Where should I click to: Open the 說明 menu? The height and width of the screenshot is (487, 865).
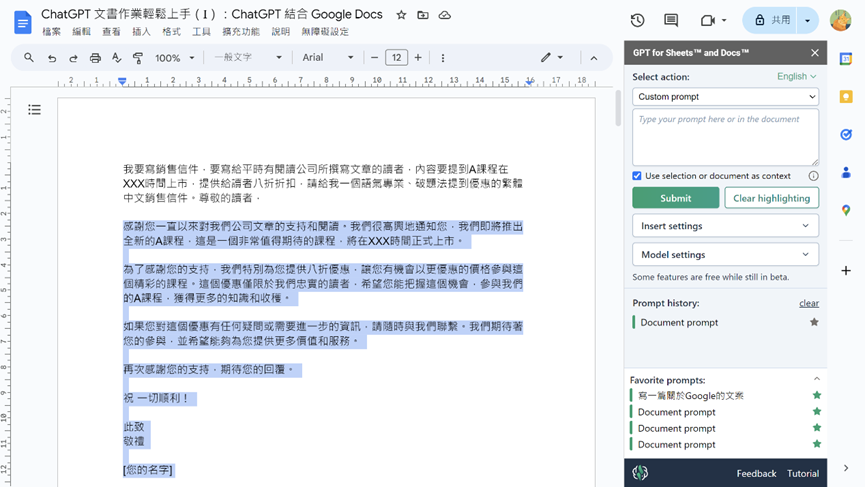tap(280, 32)
